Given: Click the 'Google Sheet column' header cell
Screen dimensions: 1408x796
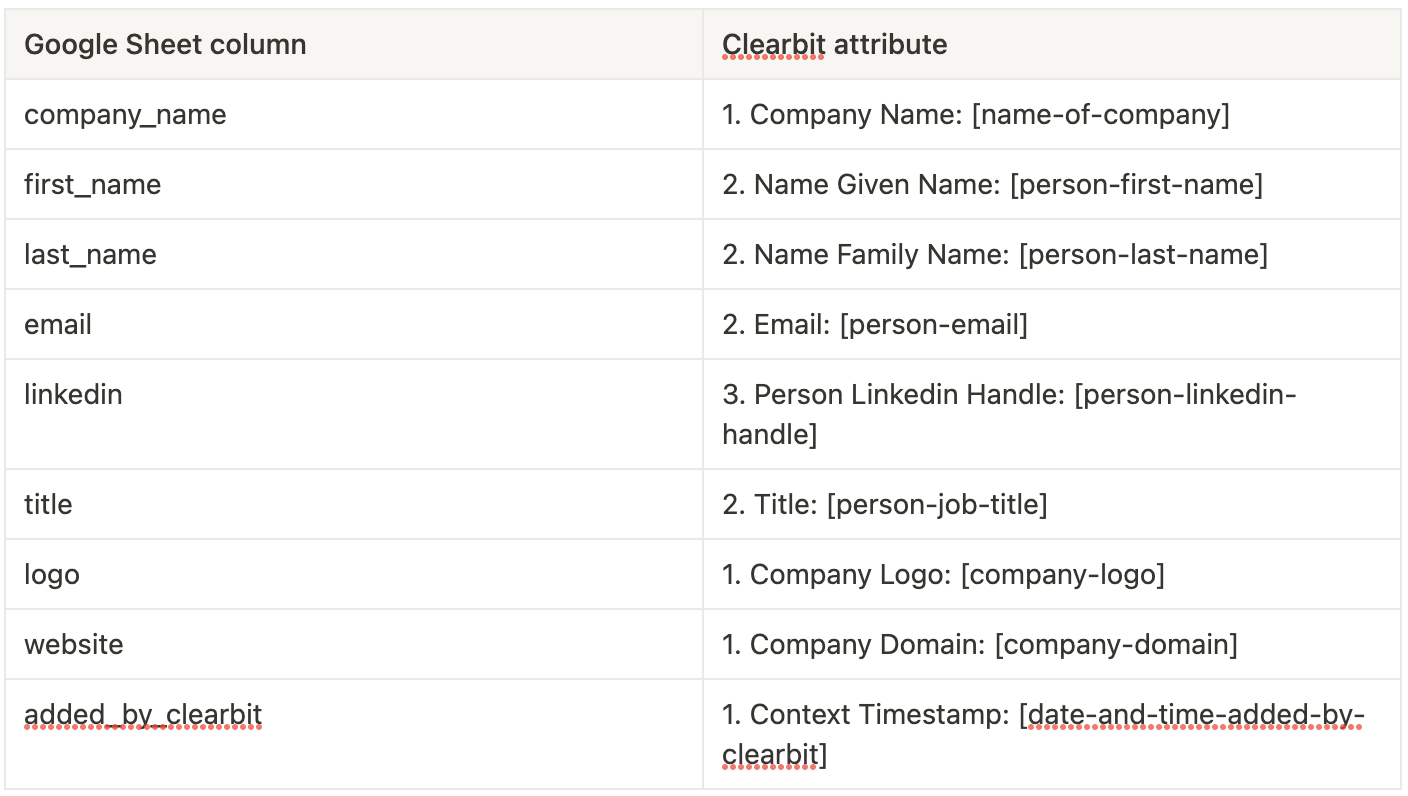Looking at the screenshot, I should click(x=354, y=45).
